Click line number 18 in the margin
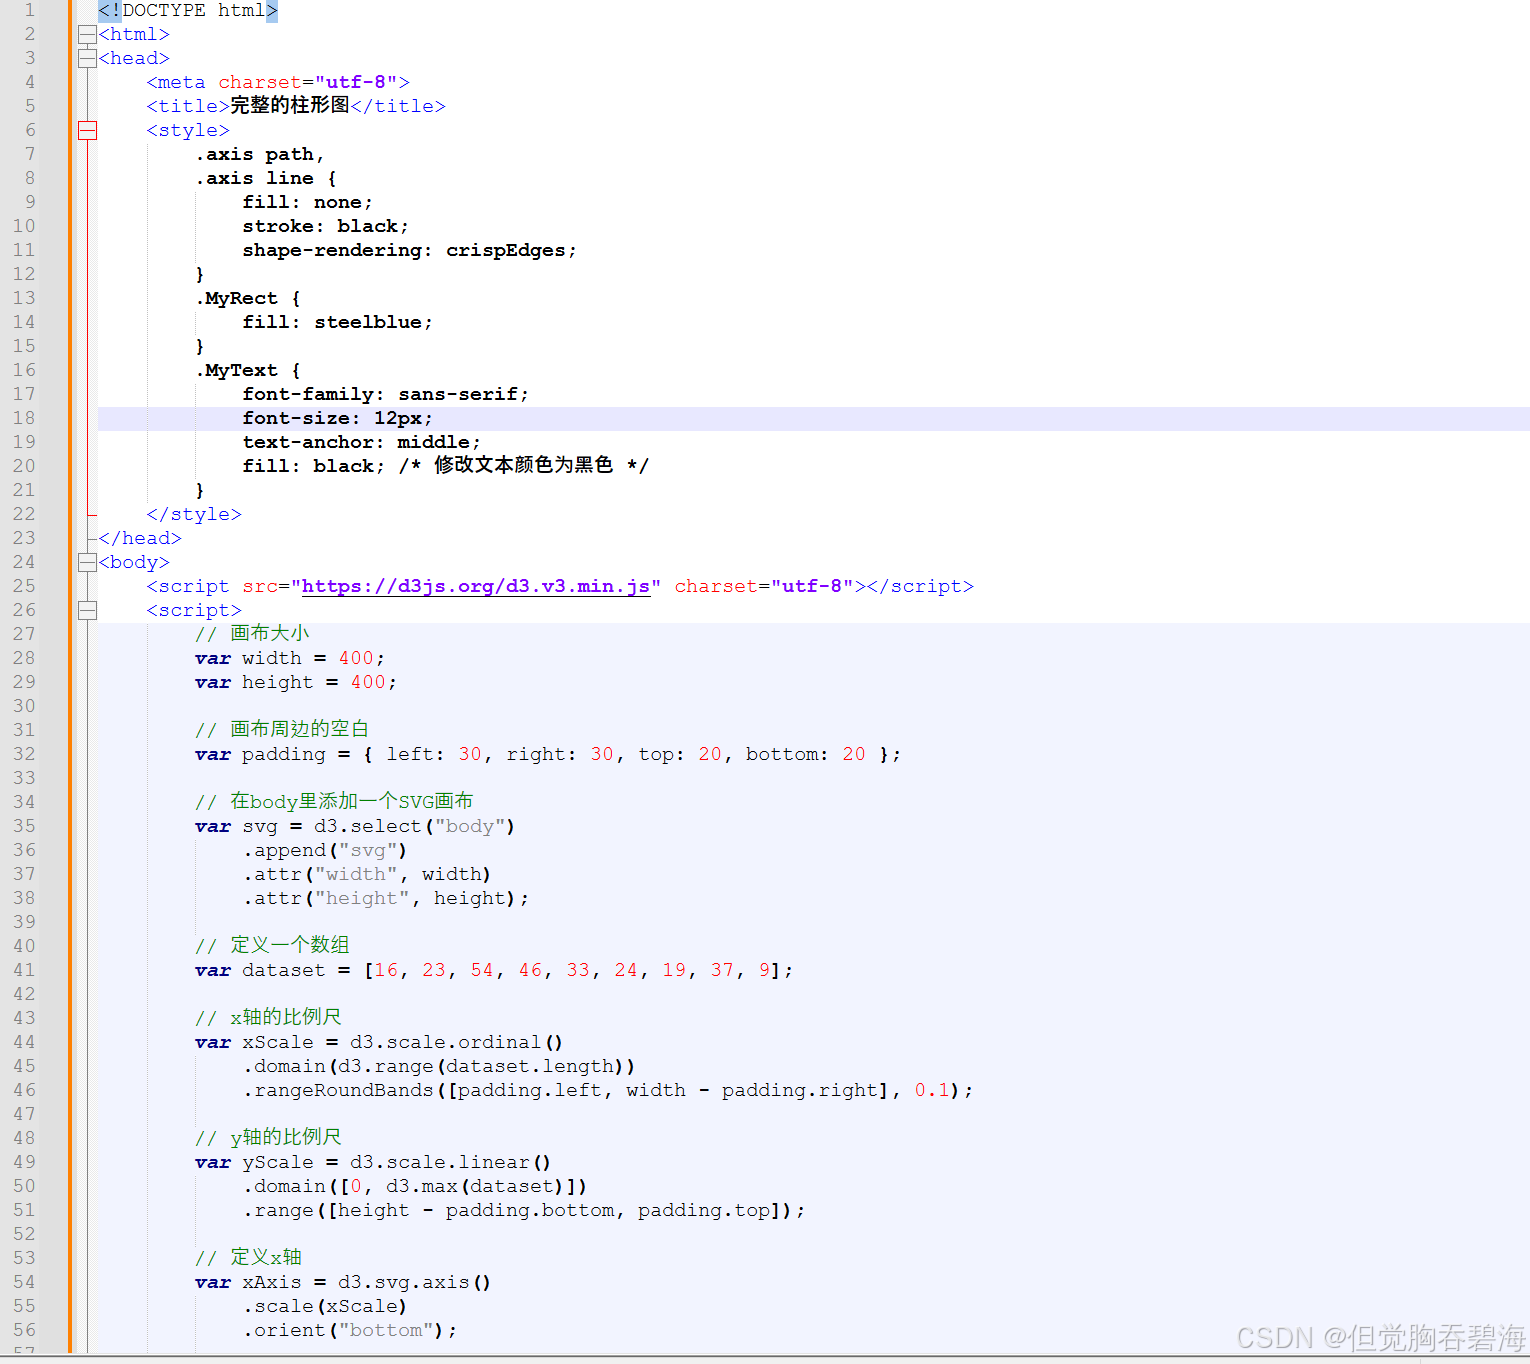This screenshot has height=1364, width=1530. tap(24, 418)
